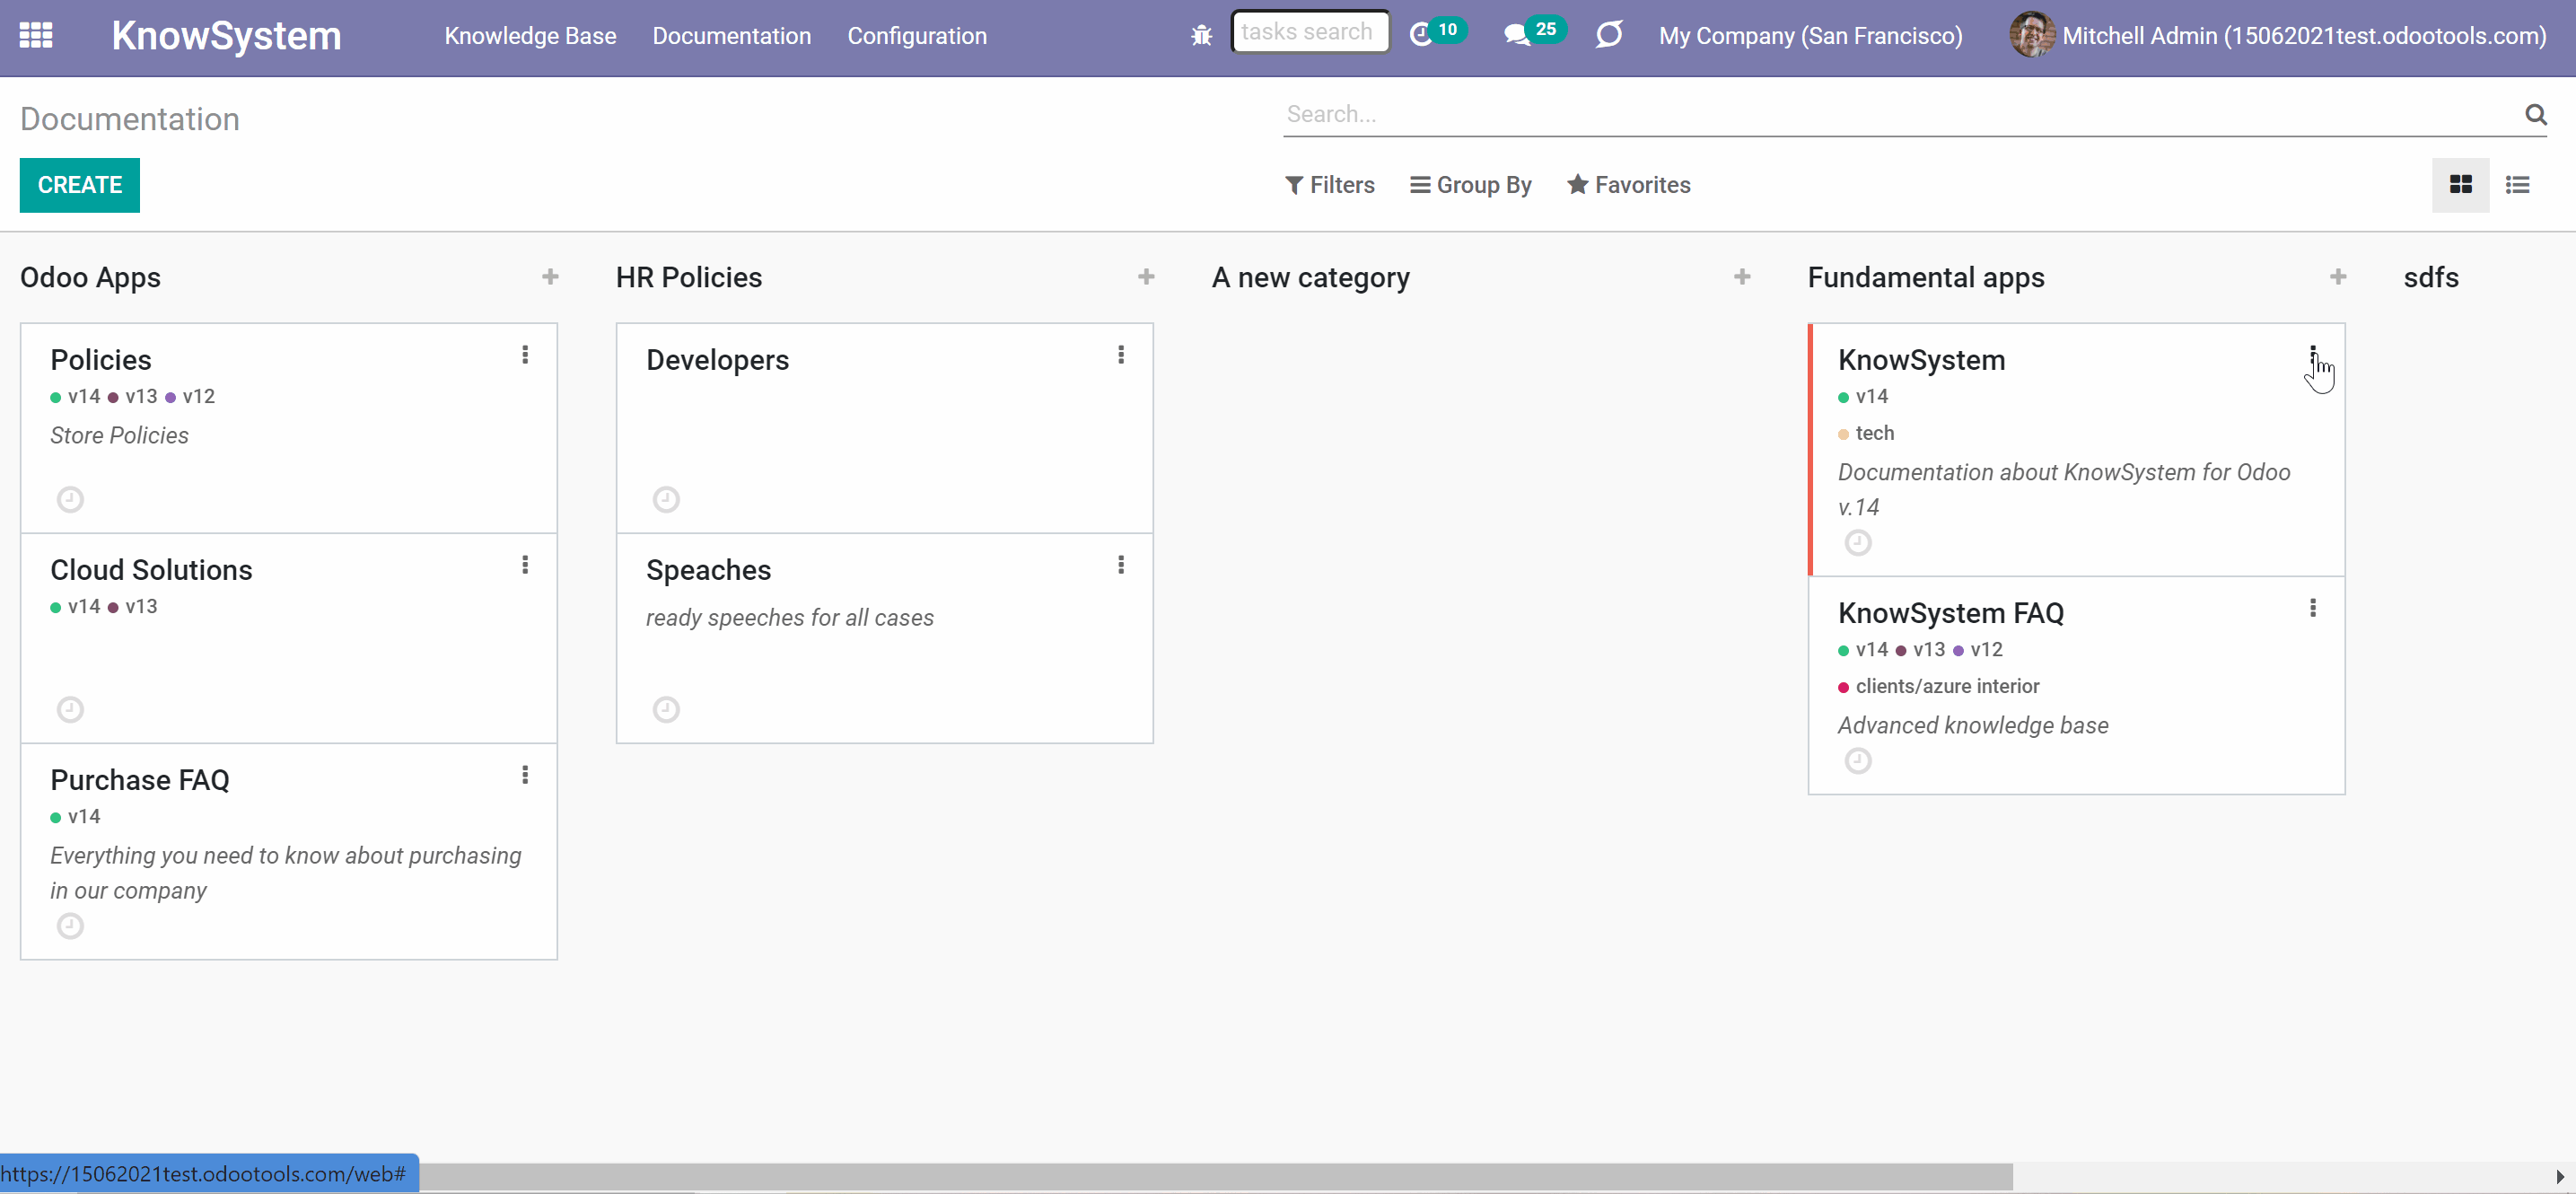This screenshot has width=2576, height=1194.
Task: Open the Knowledge Base menu
Action: click(530, 36)
